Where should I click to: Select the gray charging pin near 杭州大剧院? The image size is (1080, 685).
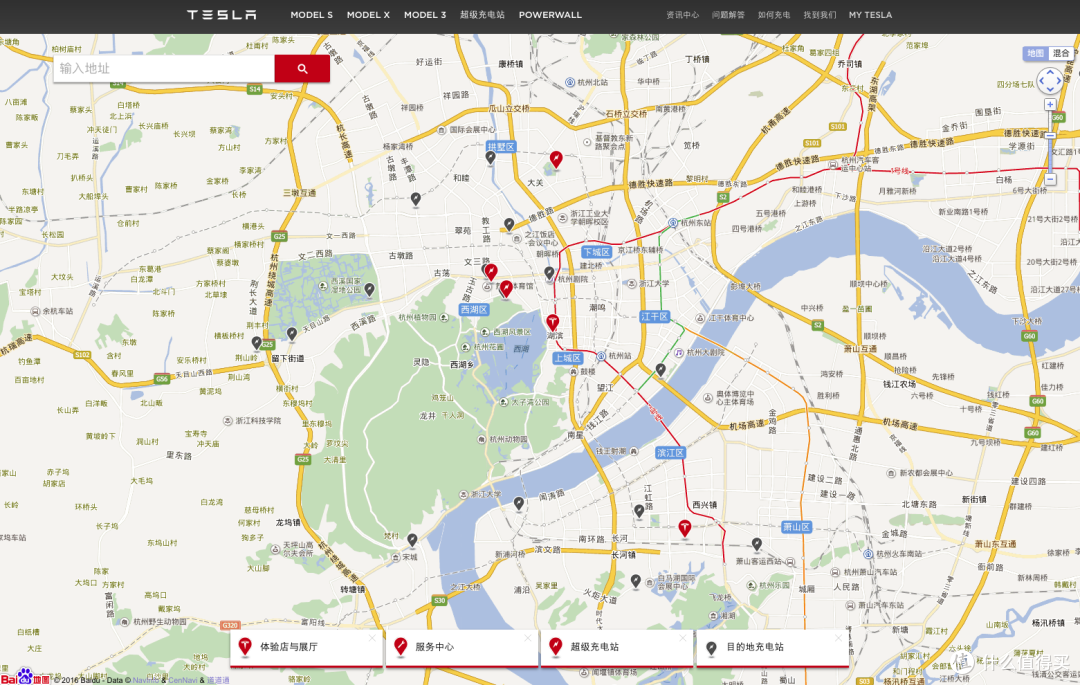(661, 370)
